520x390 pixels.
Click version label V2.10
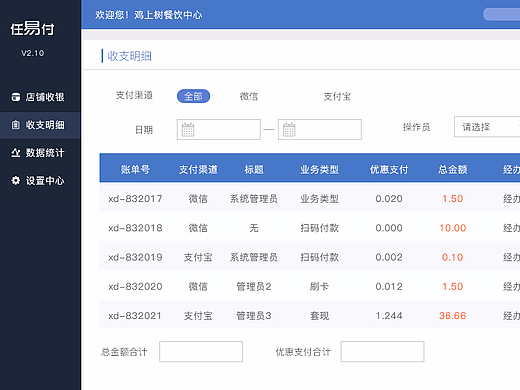coord(32,53)
